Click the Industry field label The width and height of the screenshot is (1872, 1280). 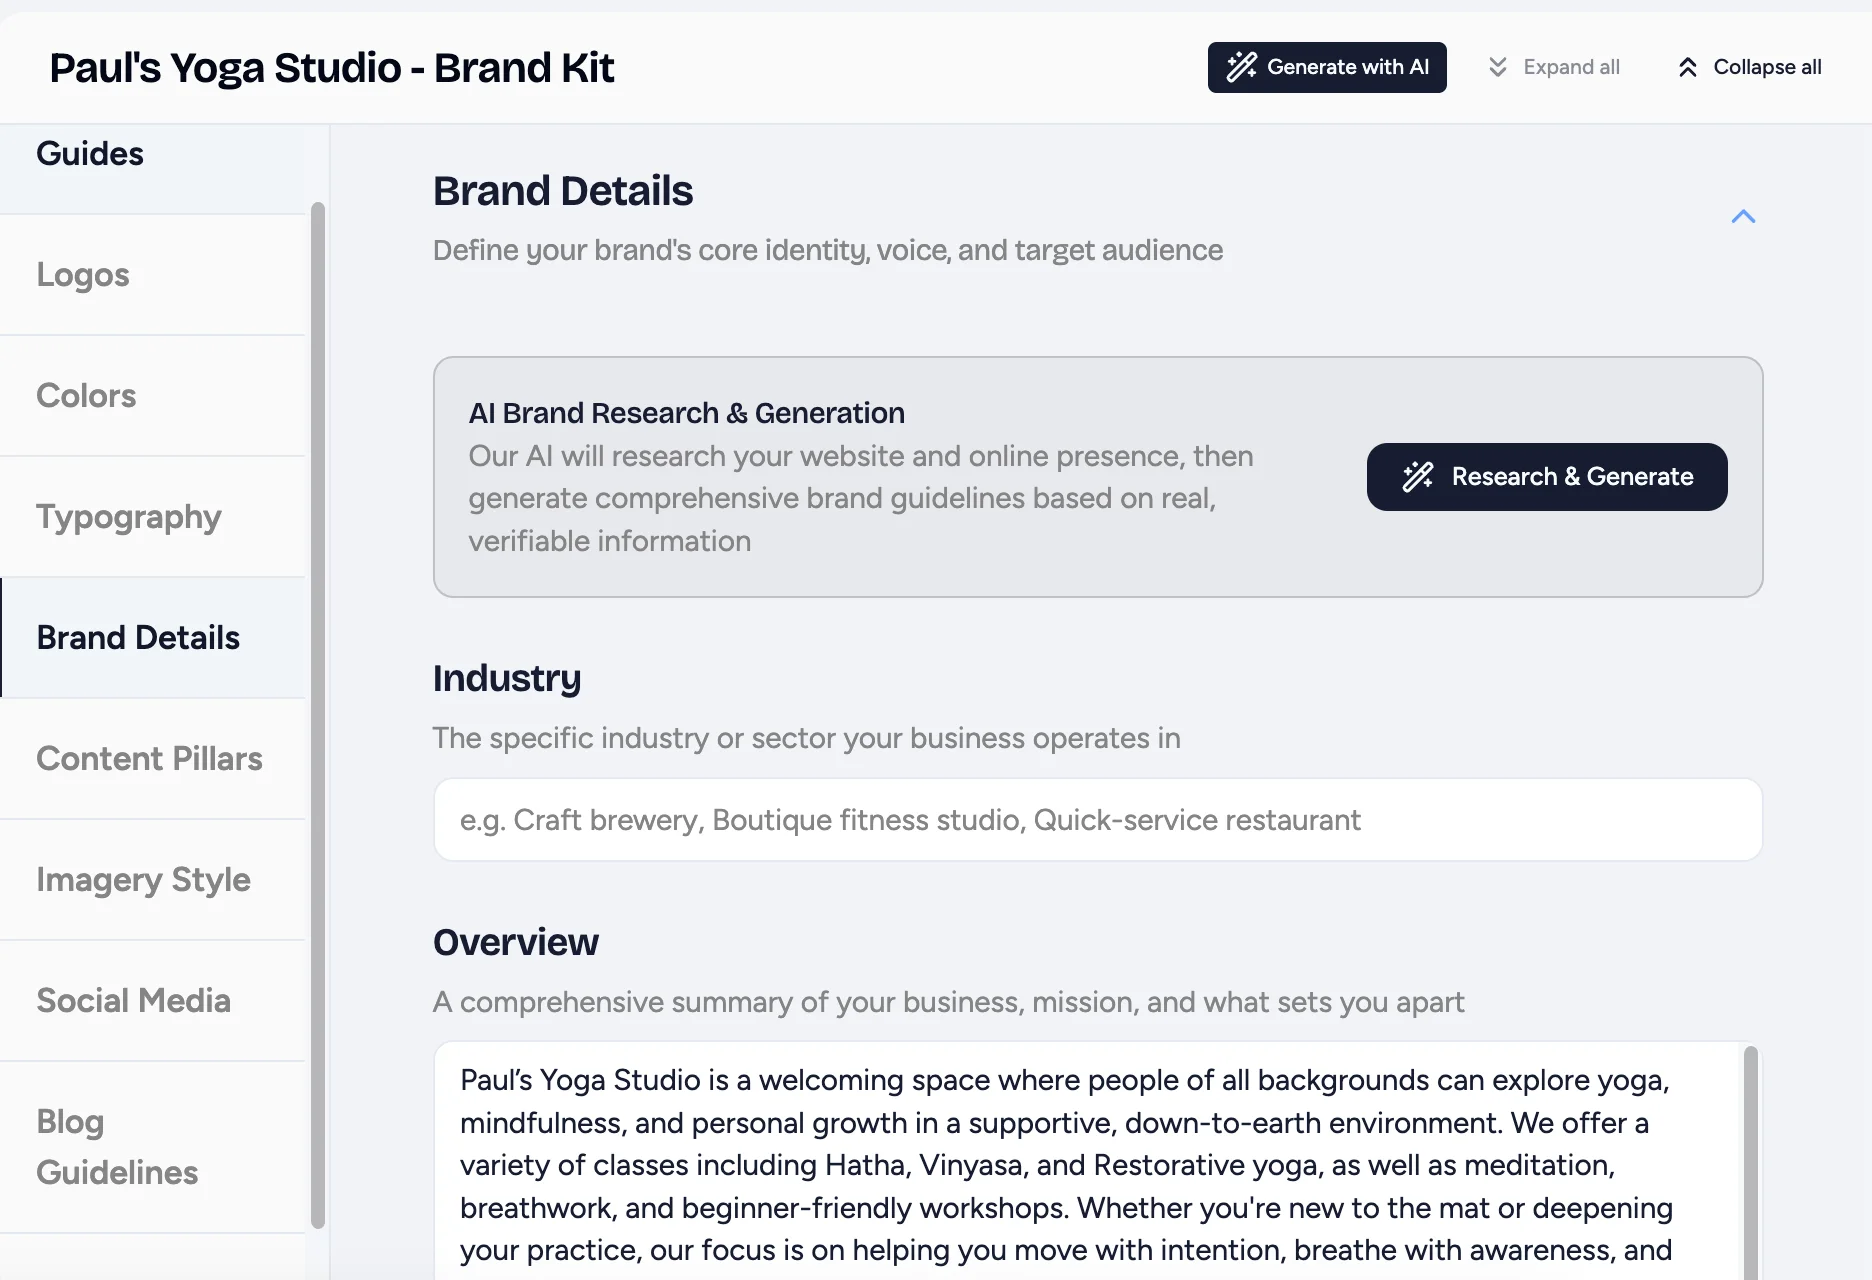click(x=507, y=679)
